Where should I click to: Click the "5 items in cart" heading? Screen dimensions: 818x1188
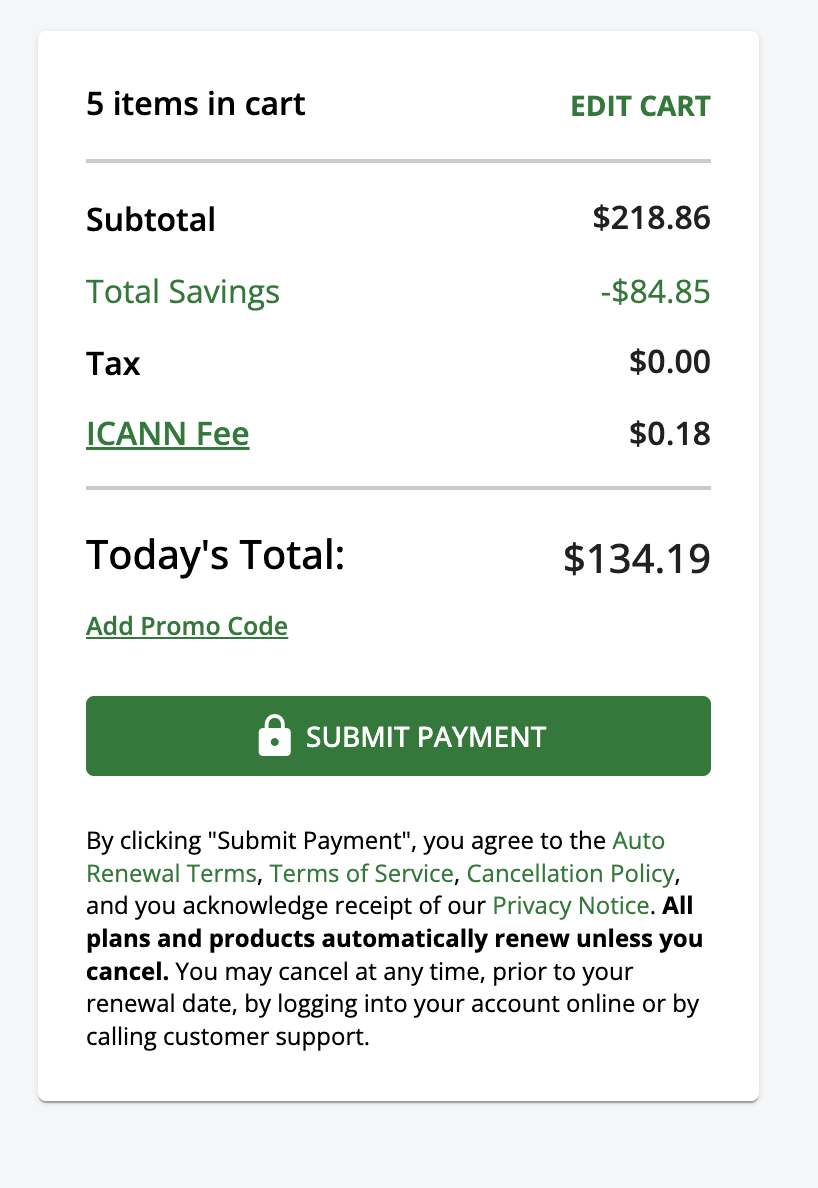click(x=196, y=104)
